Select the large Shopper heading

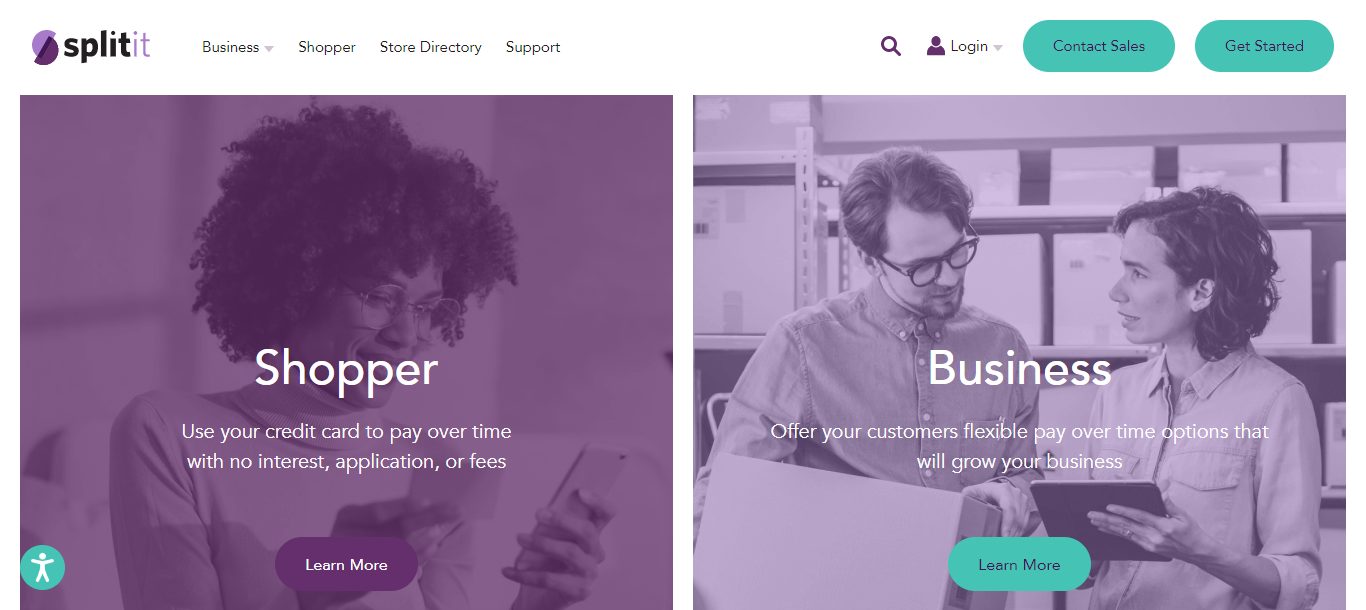(x=346, y=368)
